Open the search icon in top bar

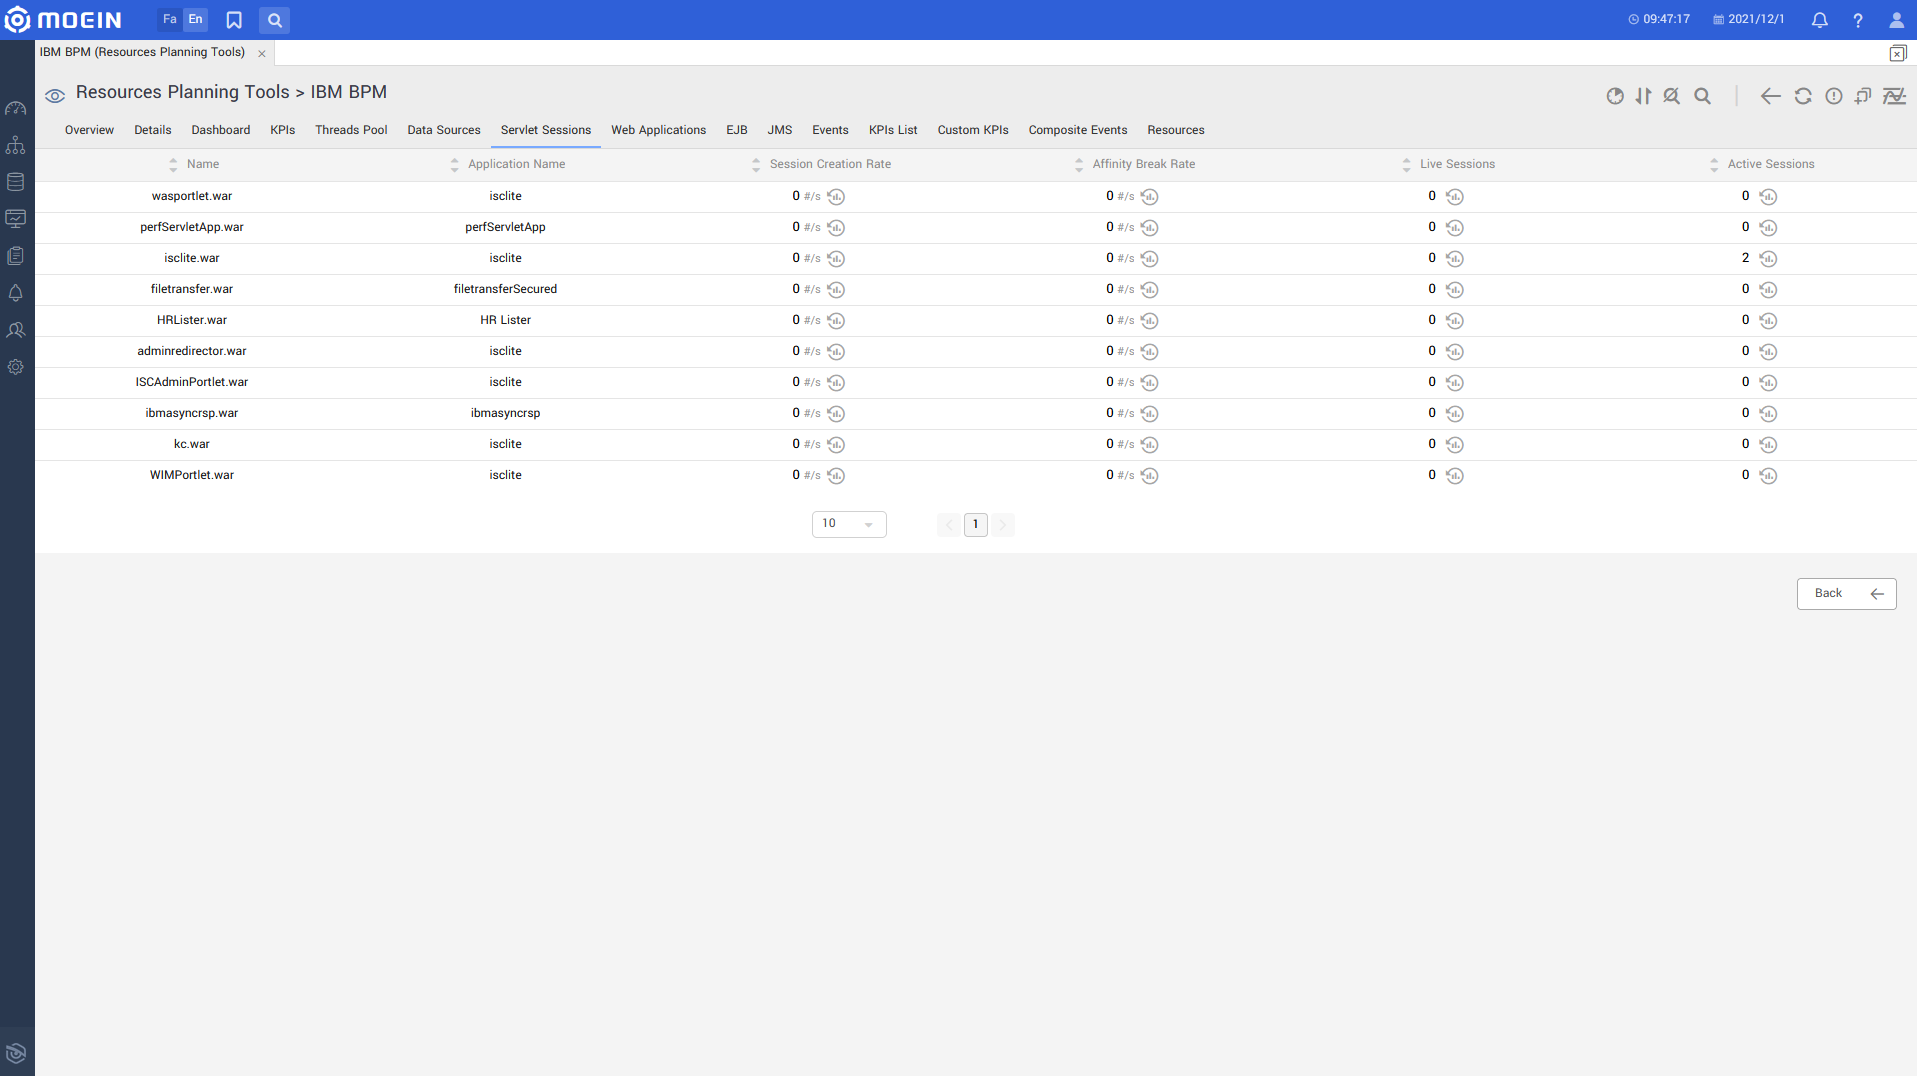tap(274, 19)
